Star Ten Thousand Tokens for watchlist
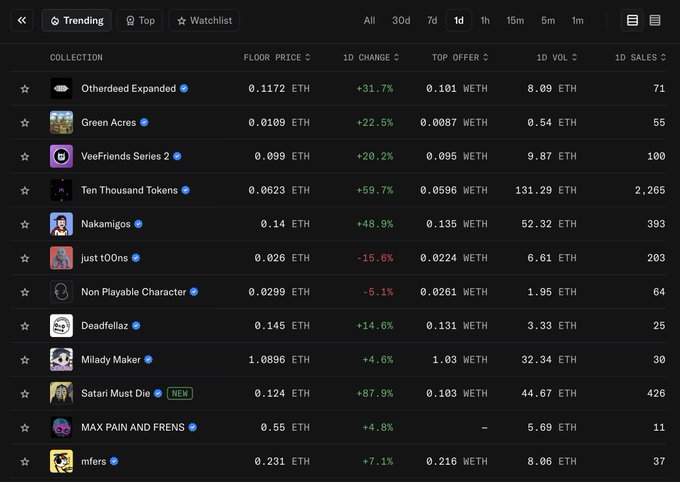The height and width of the screenshot is (482, 680). 25,190
